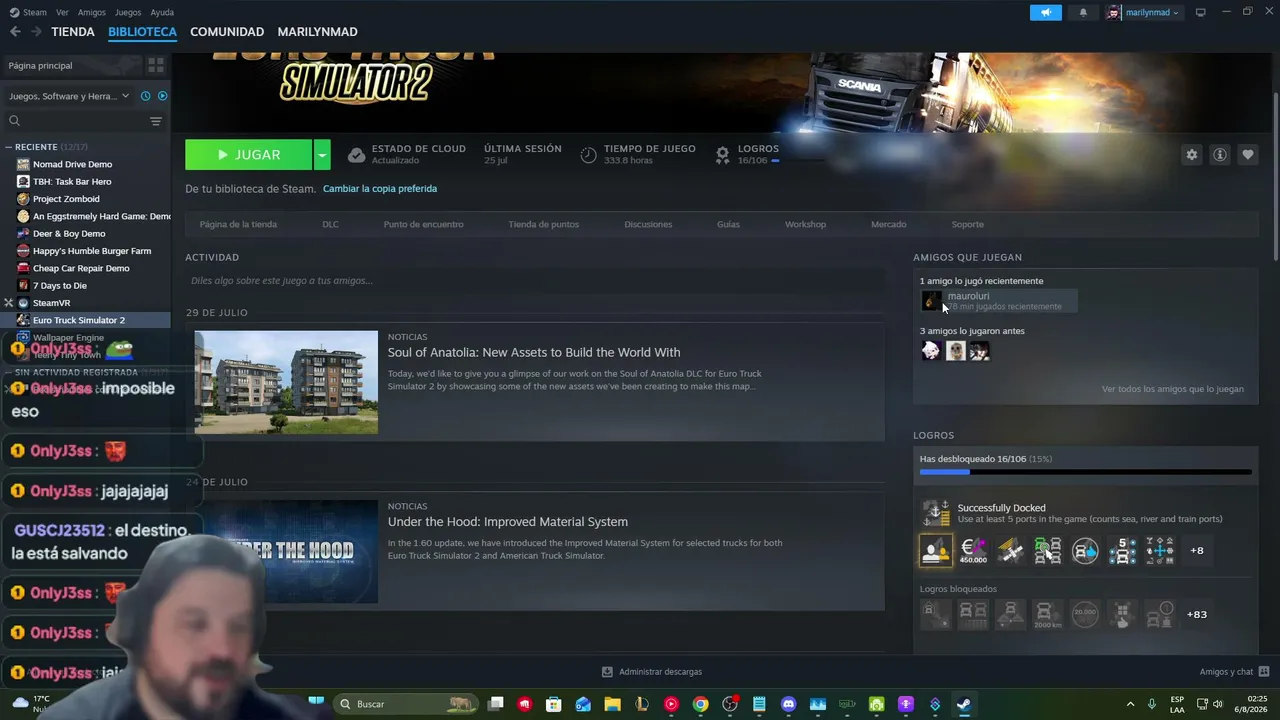Open the Discusiones link
This screenshot has width=1280, height=720.
648,224
